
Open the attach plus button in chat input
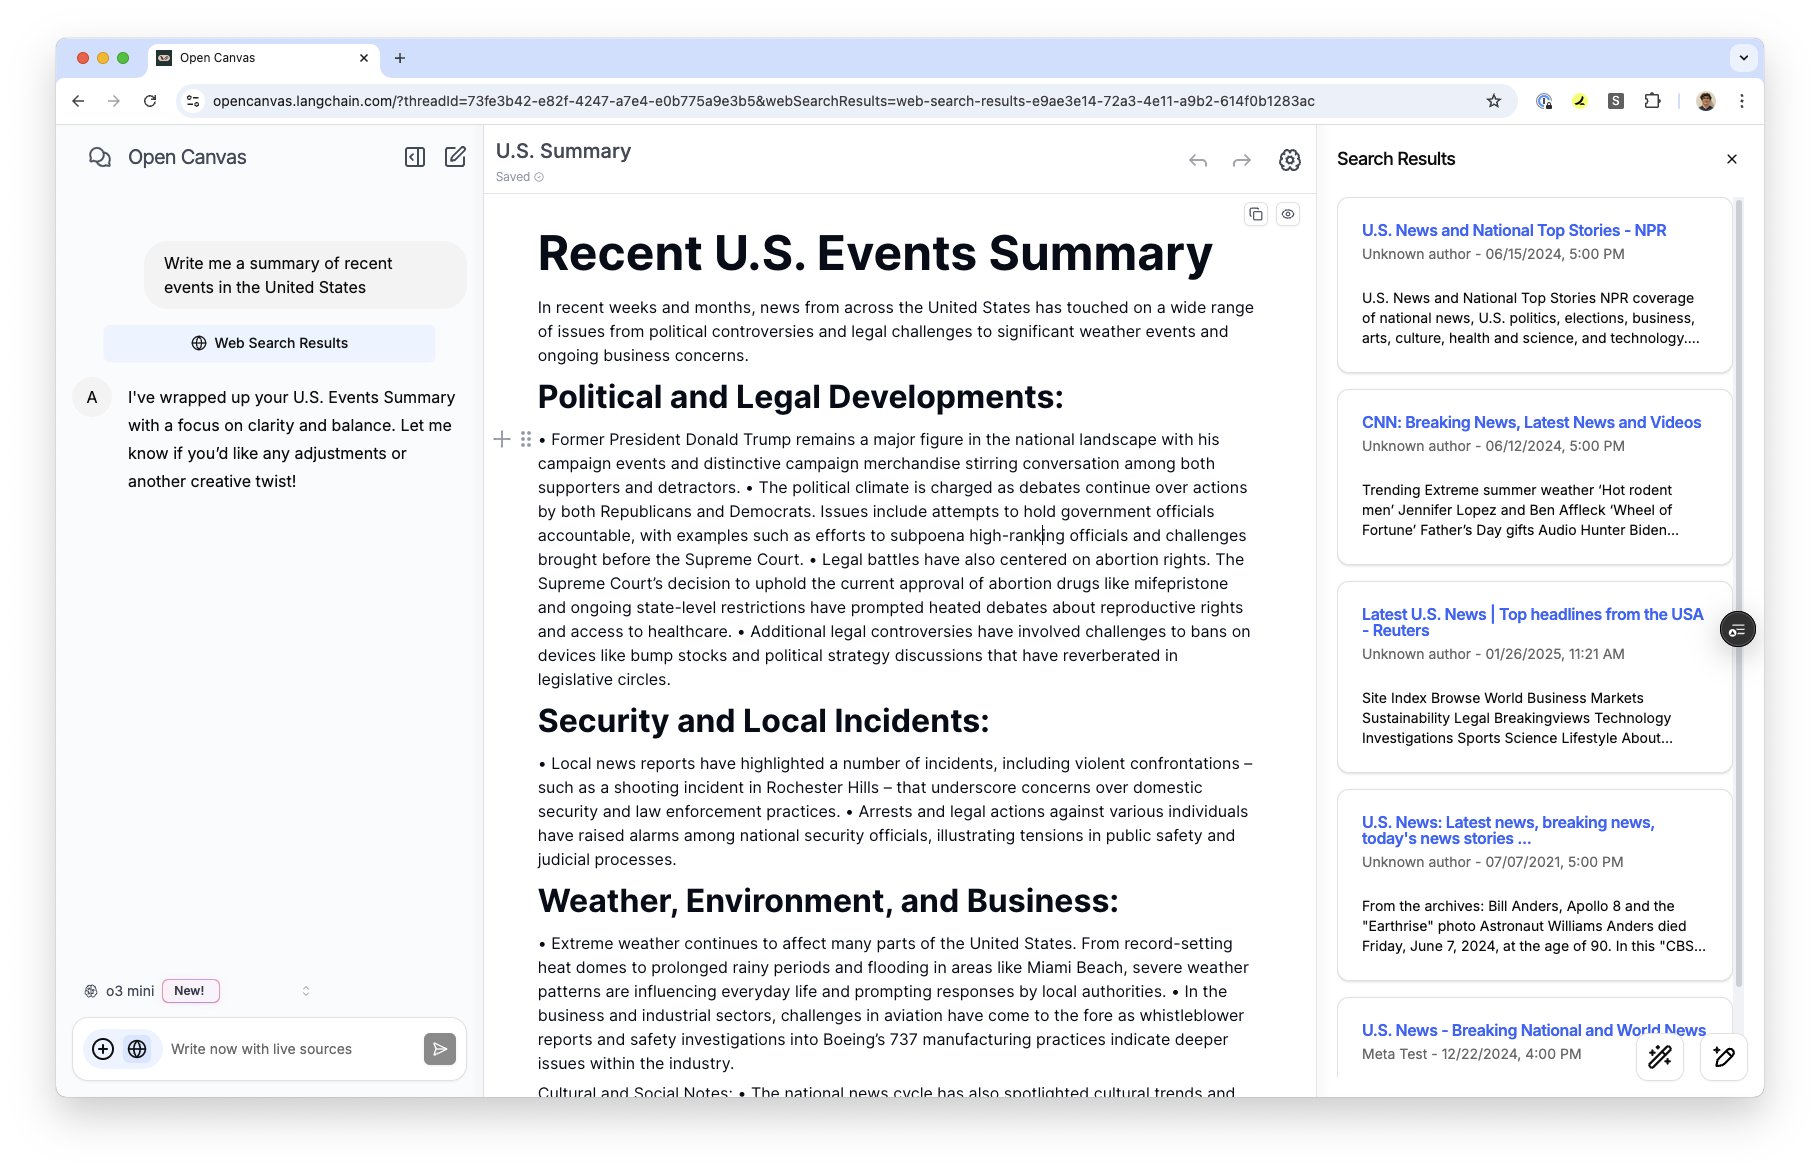coord(103,1049)
